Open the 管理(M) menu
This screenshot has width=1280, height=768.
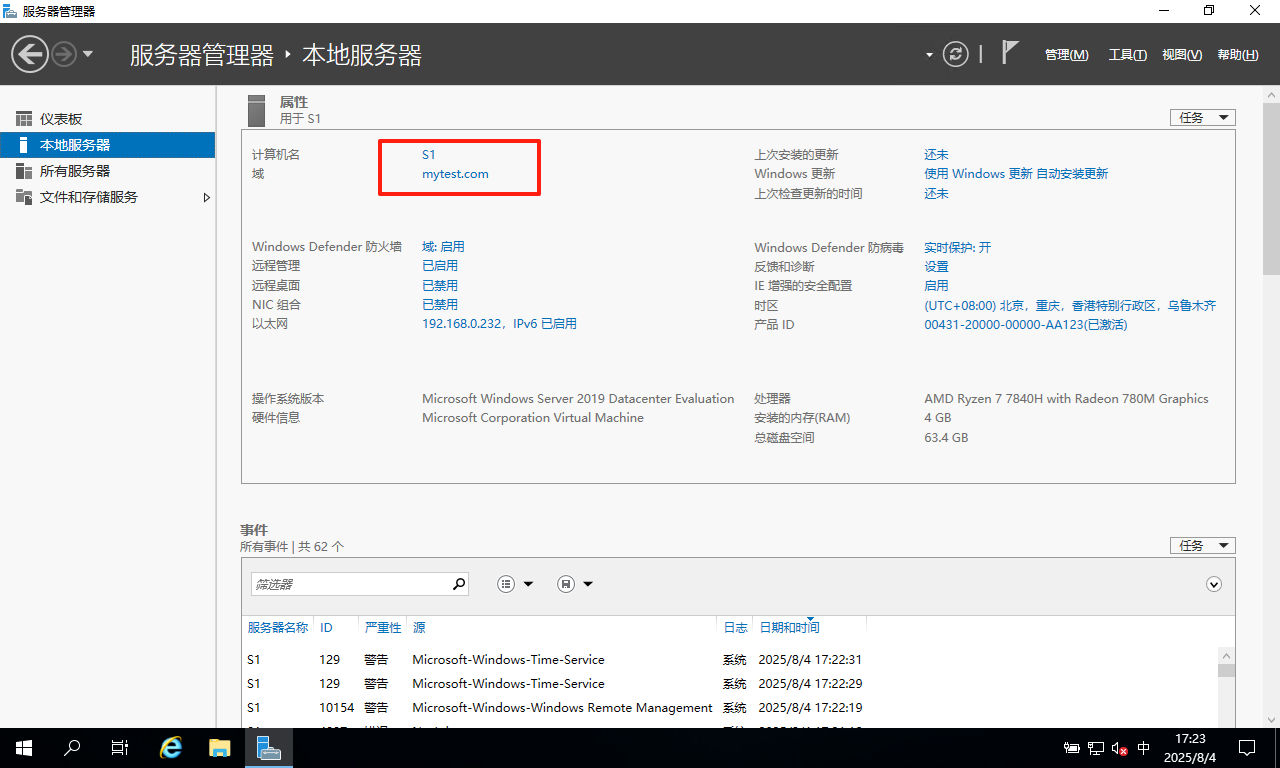pyautogui.click(x=1066, y=55)
